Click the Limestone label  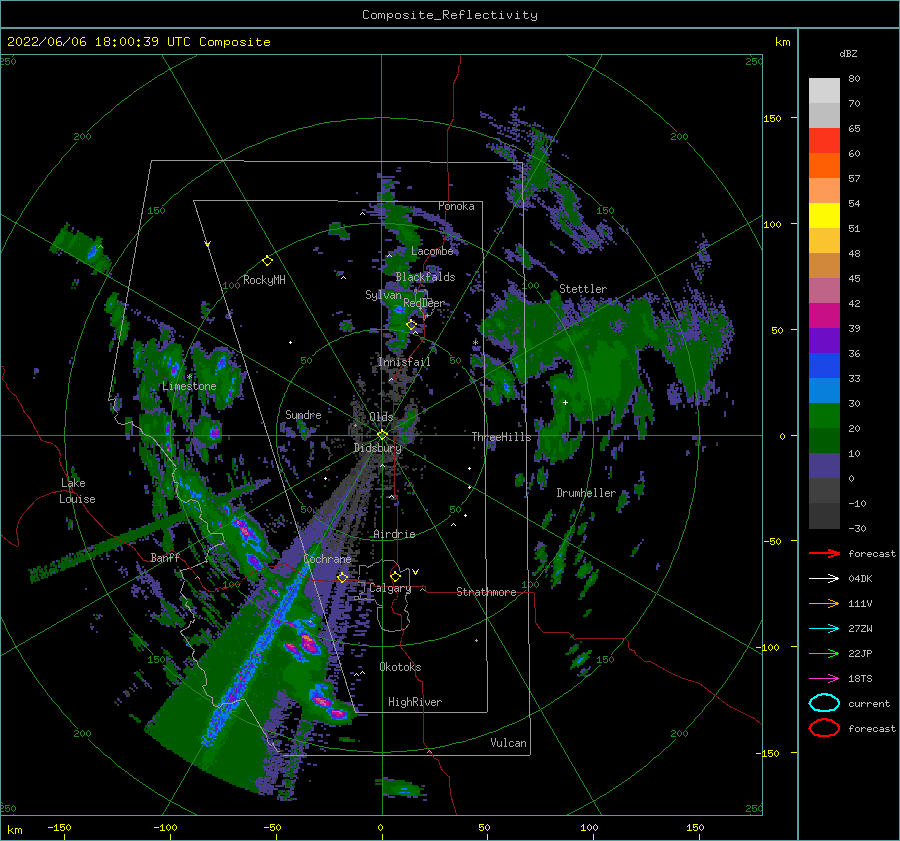[x=189, y=386]
